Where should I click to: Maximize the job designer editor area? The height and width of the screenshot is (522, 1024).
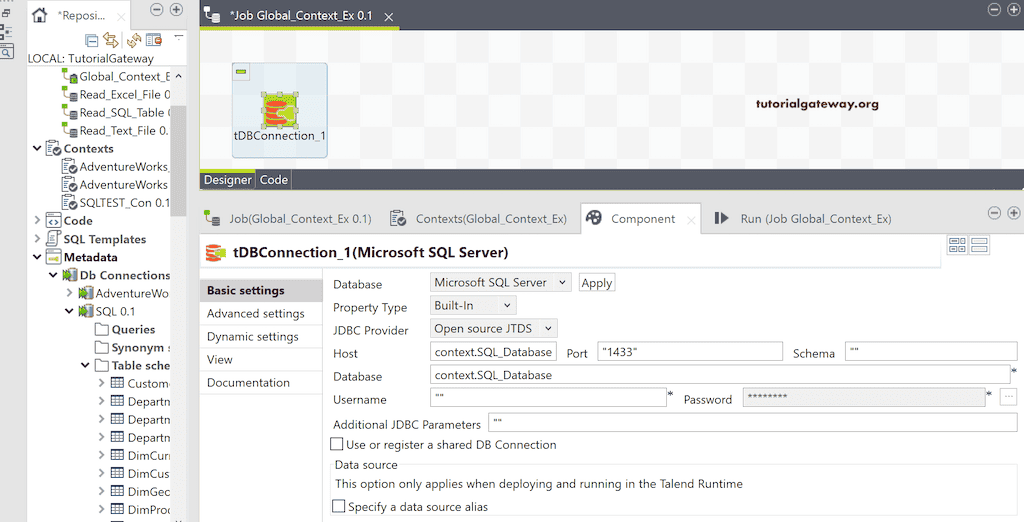[x=1014, y=9]
